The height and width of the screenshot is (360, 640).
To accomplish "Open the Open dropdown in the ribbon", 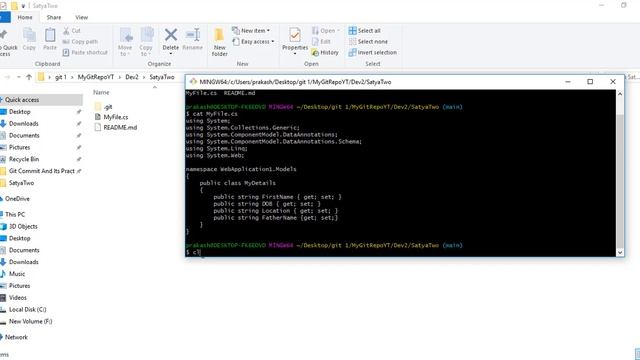I will [x=326, y=31].
